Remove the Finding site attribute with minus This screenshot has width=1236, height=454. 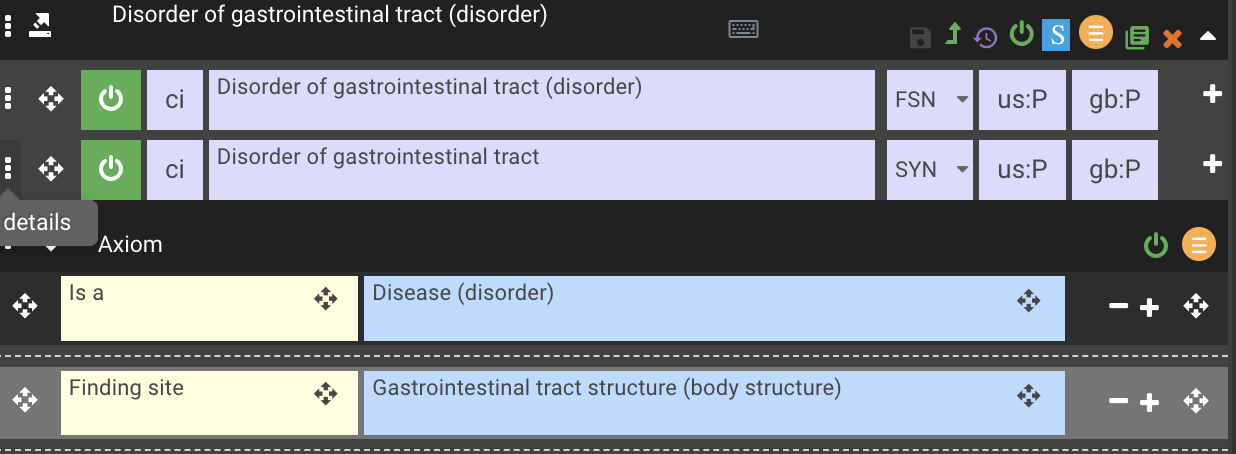click(x=1118, y=402)
